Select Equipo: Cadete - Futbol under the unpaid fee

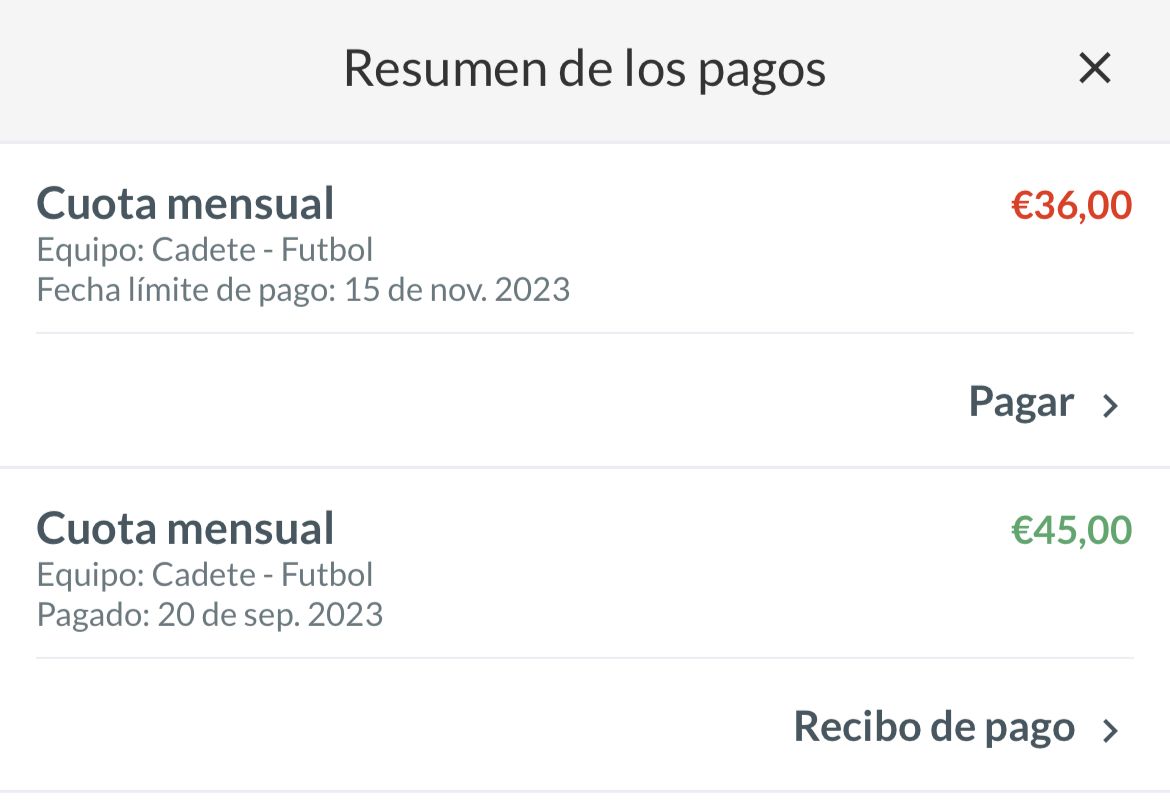coord(205,250)
